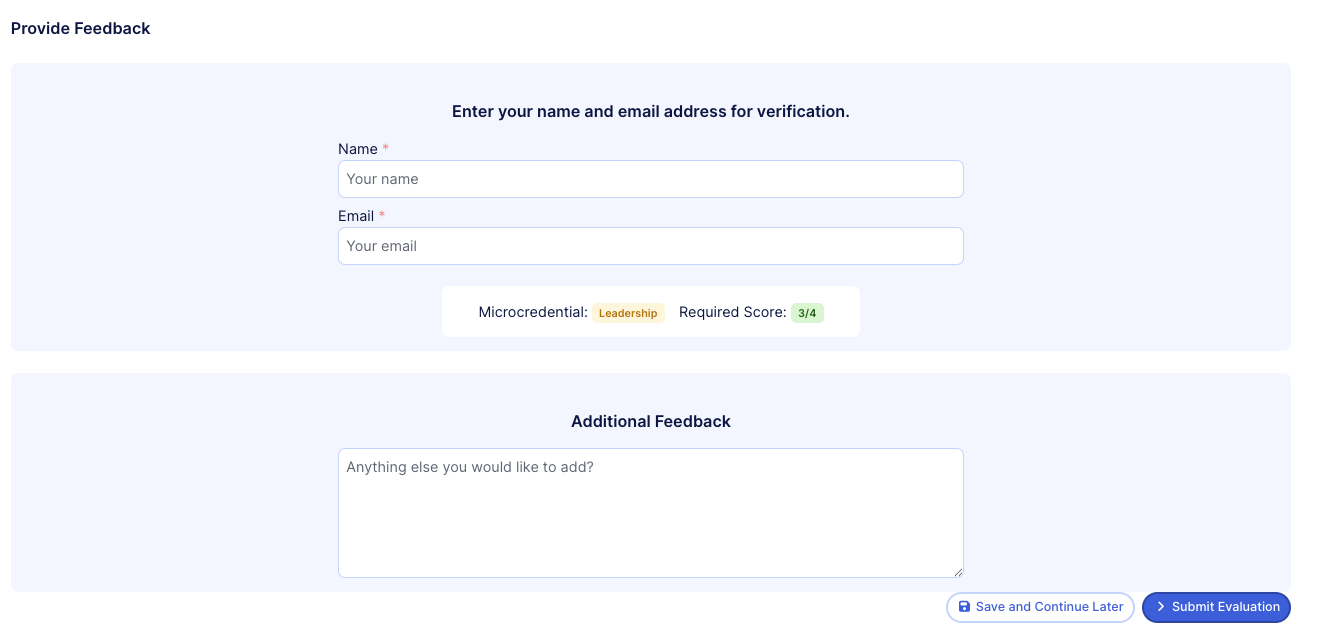Screen dimensions: 1317x633
Task: Click the floppy disk save icon
Action: click(964, 607)
